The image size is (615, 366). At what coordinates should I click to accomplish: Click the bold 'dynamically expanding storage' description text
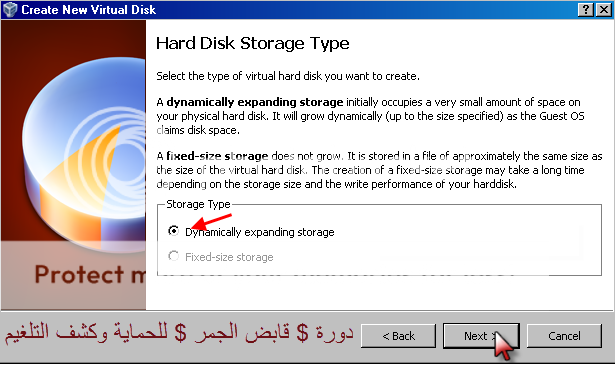tap(255, 102)
